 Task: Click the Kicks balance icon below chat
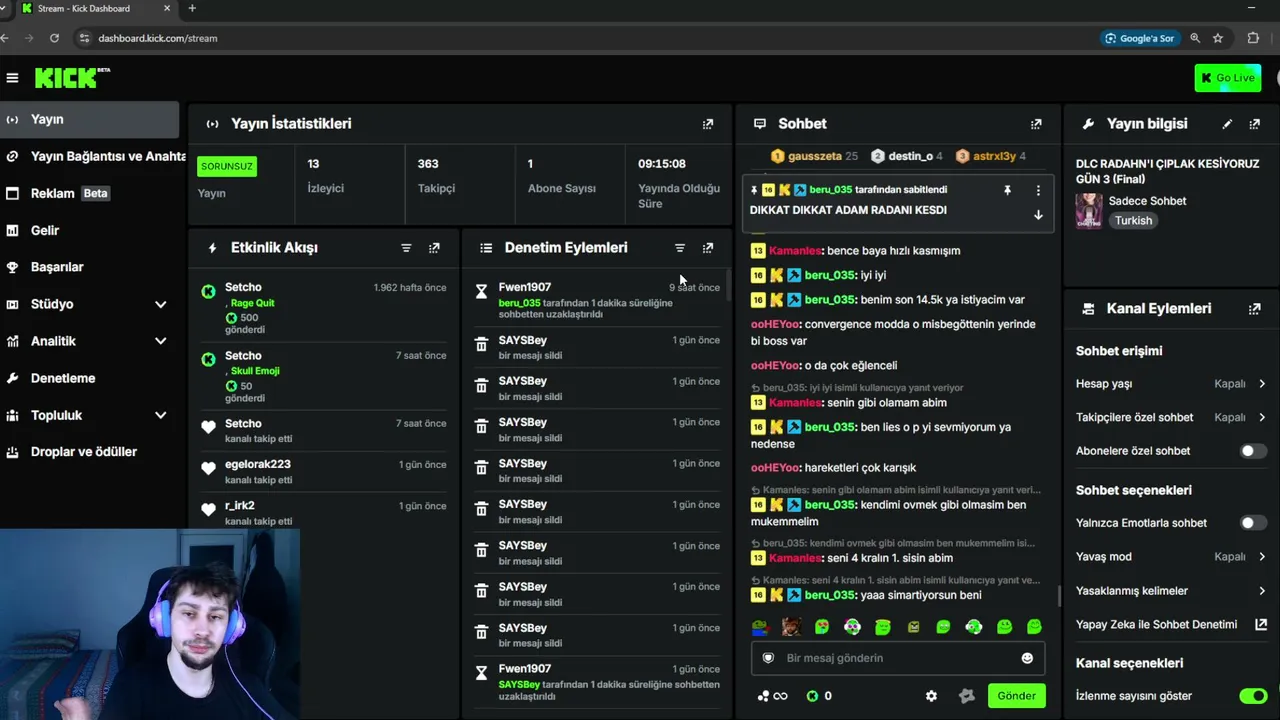click(813, 696)
